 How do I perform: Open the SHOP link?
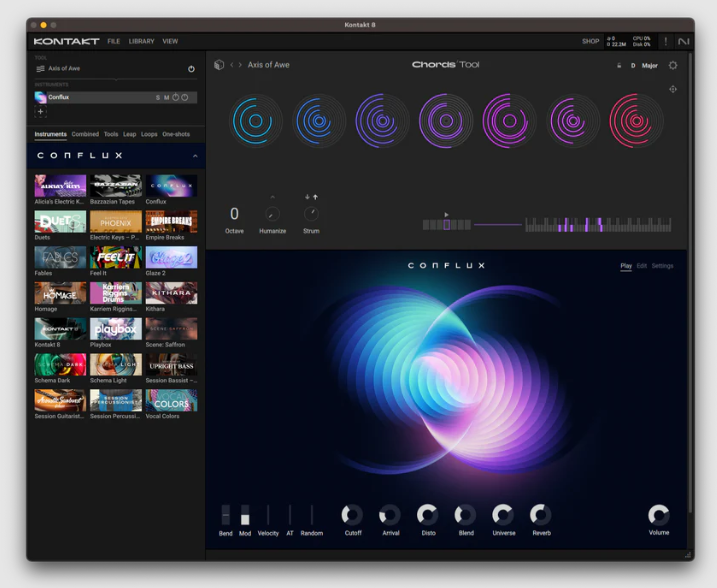[590, 42]
